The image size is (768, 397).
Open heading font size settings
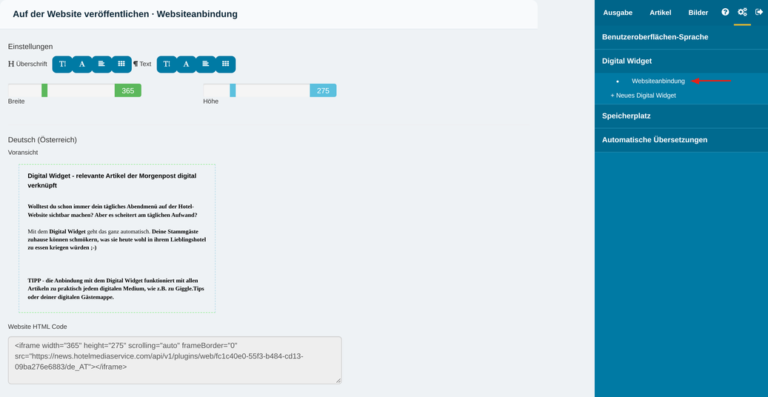point(62,64)
